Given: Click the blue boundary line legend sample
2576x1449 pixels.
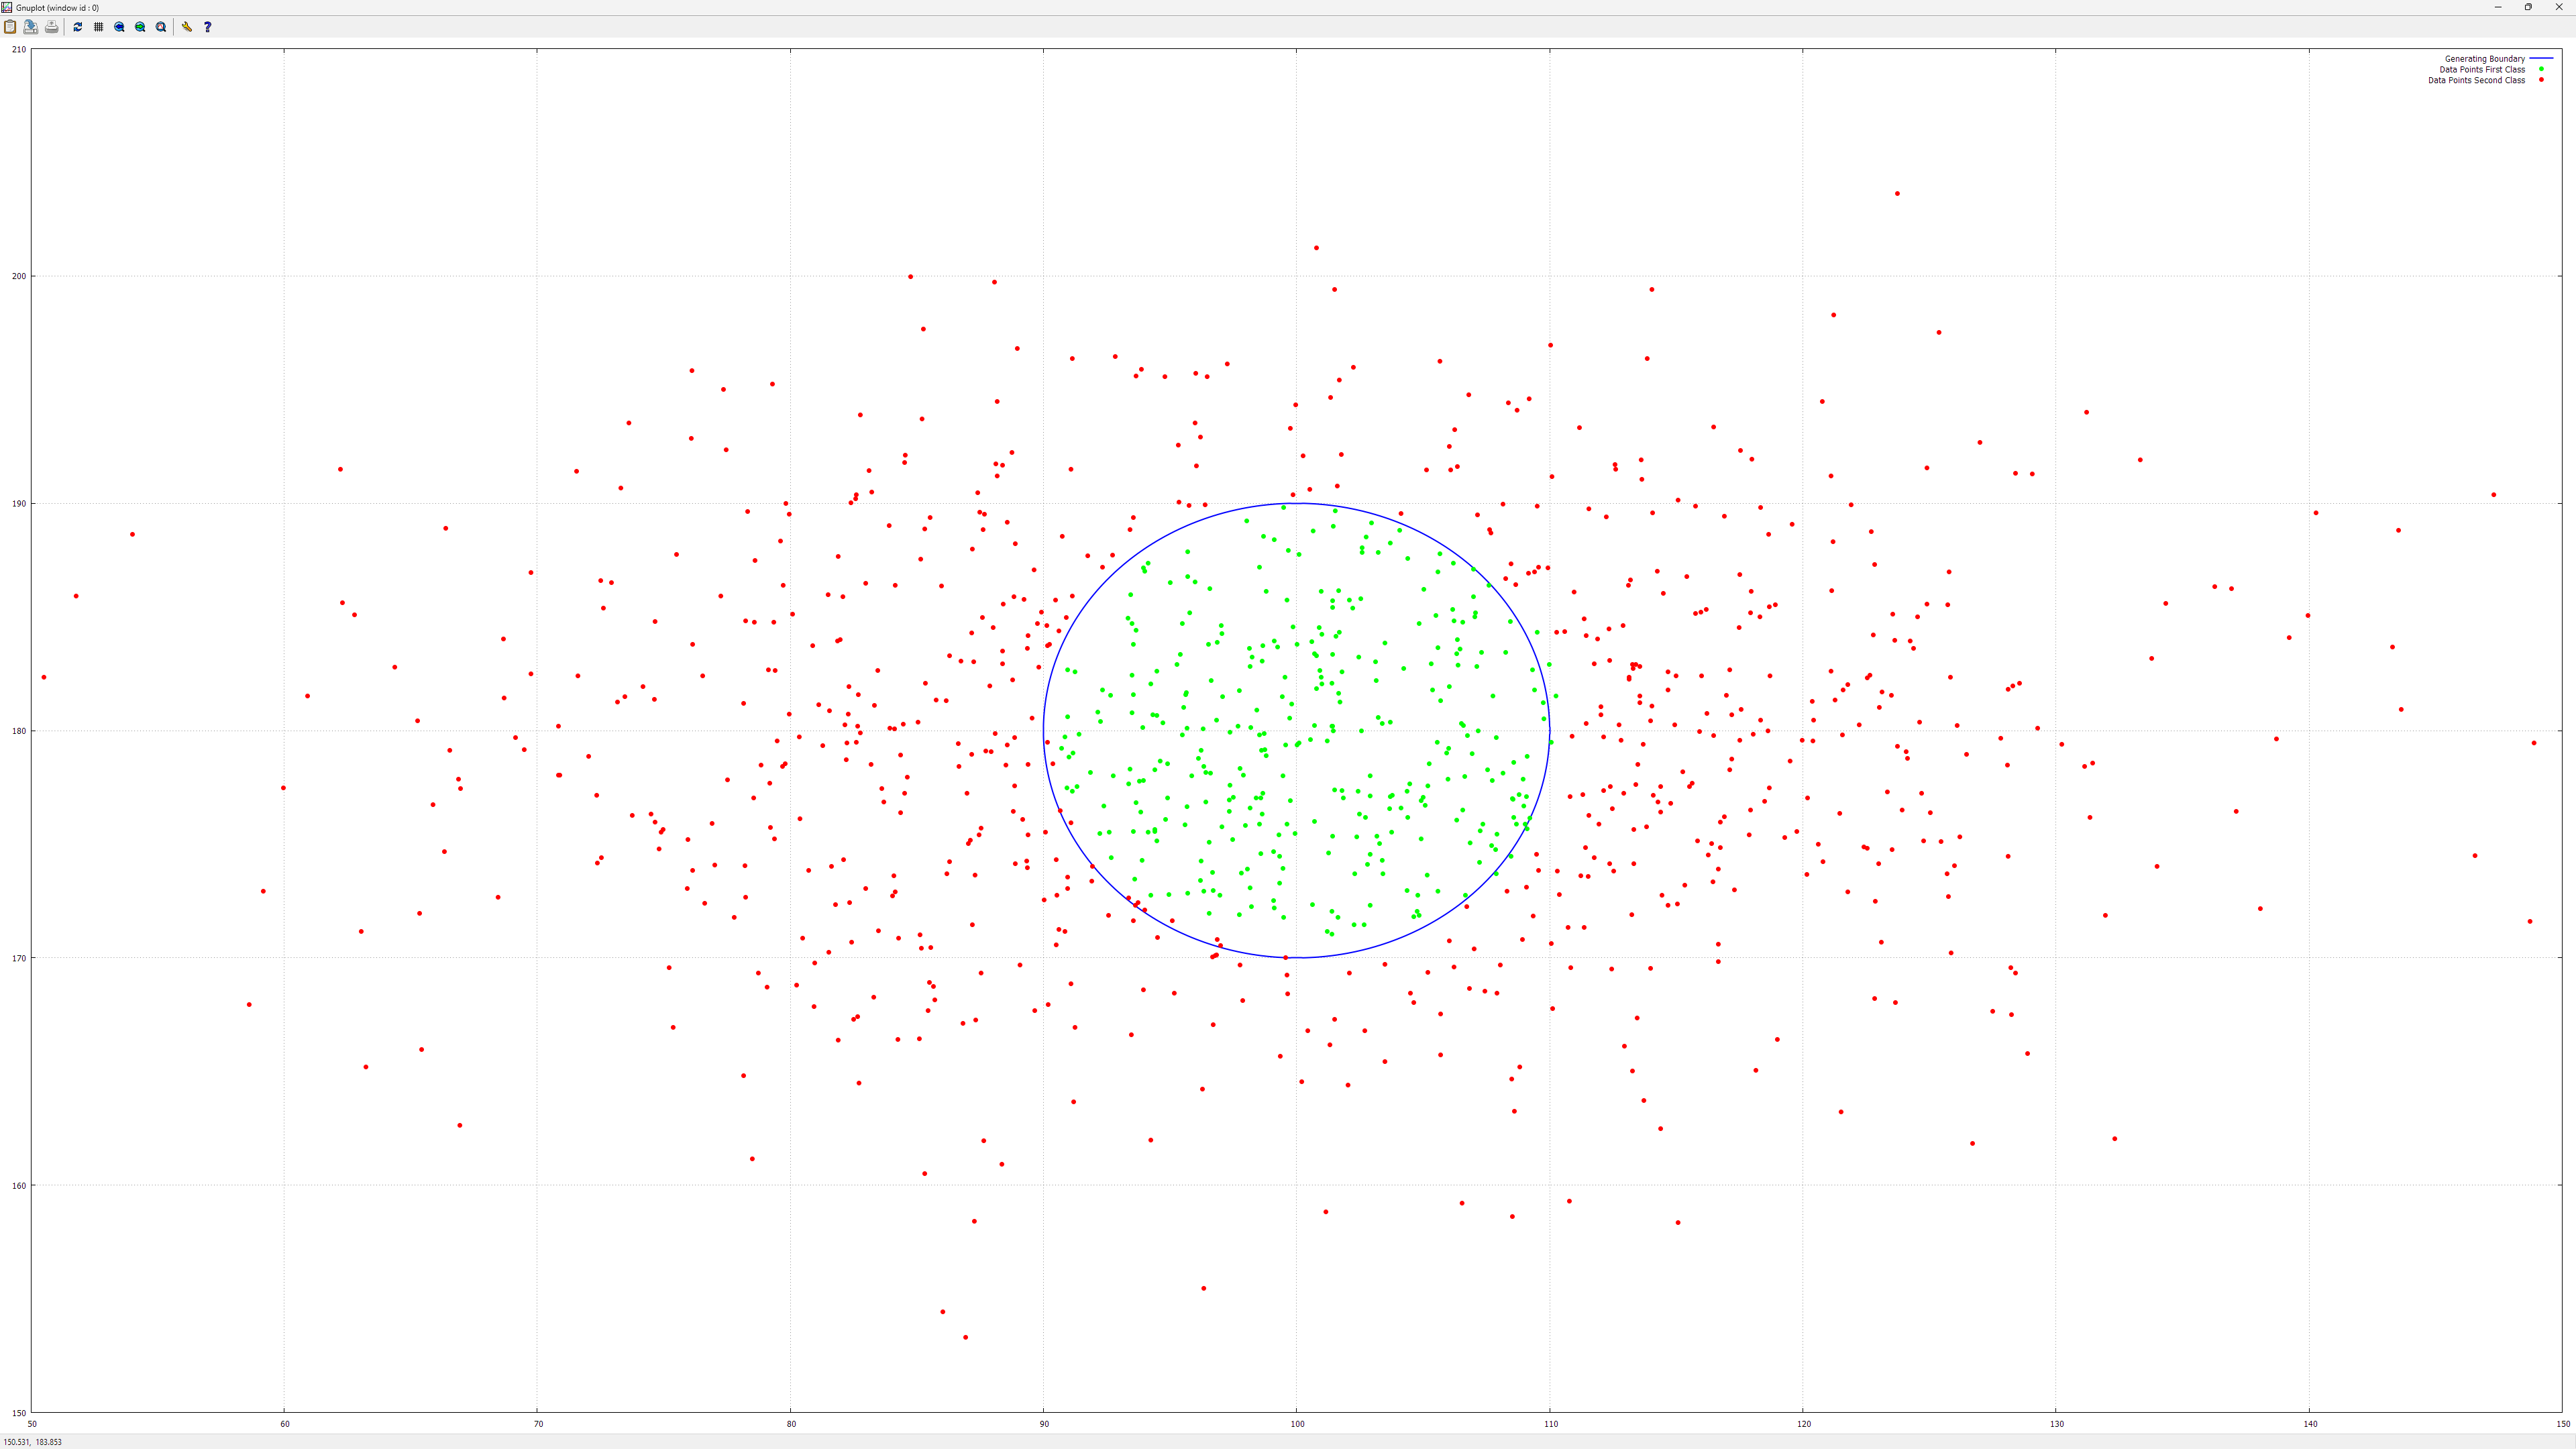Looking at the screenshot, I should point(2541,59).
